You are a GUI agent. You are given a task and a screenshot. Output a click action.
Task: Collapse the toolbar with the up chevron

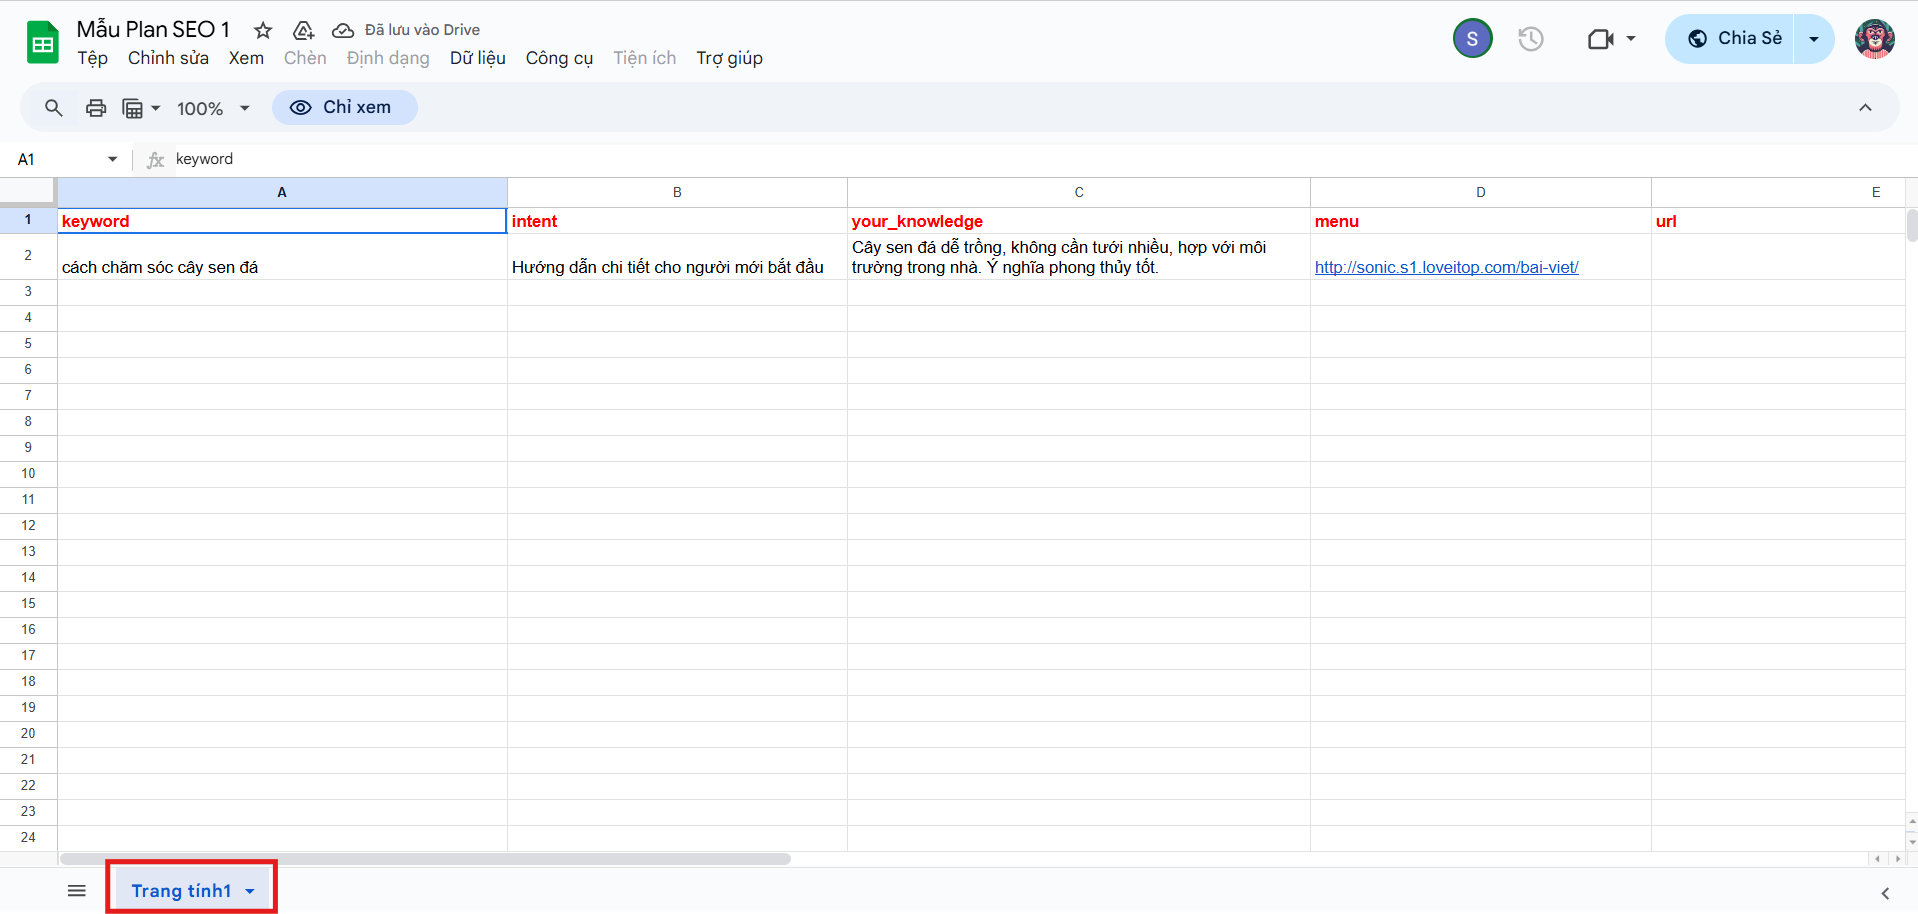1865,108
